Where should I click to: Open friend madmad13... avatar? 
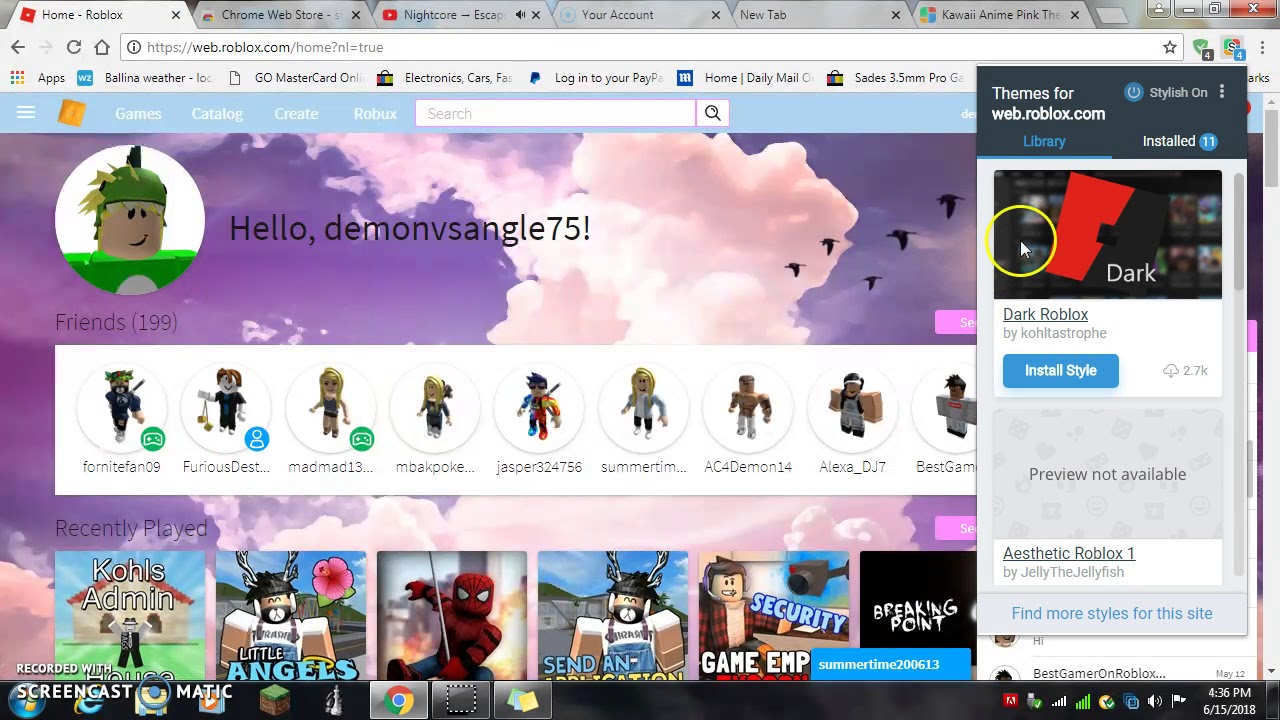[x=331, y=406]
